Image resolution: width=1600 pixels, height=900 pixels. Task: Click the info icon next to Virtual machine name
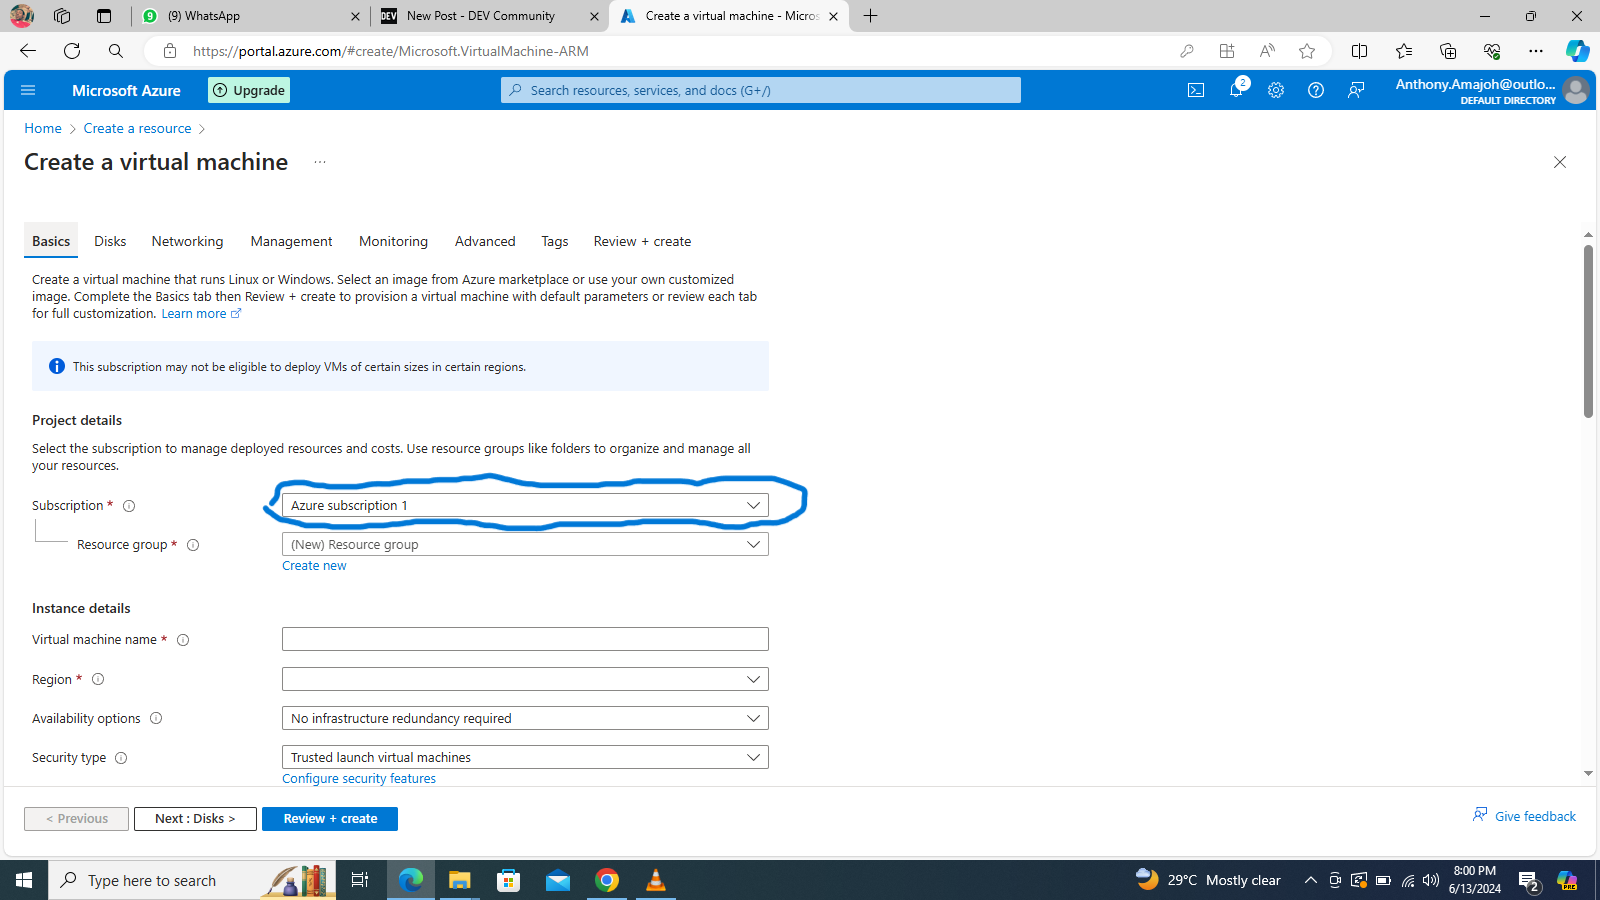coord(183,640)
